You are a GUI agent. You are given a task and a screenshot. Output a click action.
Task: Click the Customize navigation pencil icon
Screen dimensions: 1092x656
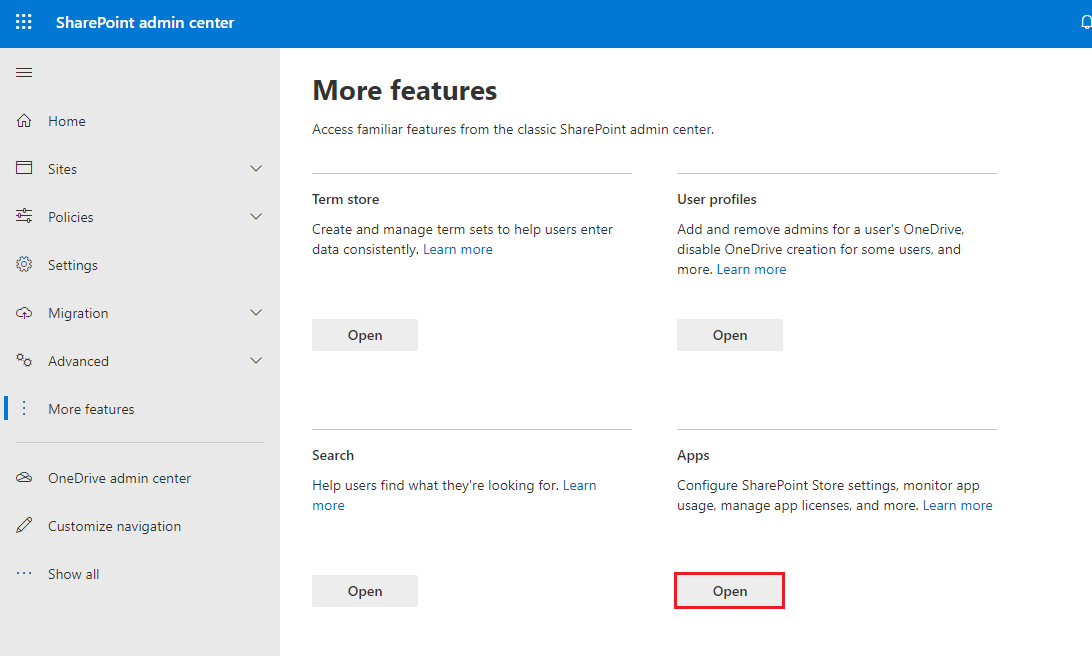click(24, 525)
